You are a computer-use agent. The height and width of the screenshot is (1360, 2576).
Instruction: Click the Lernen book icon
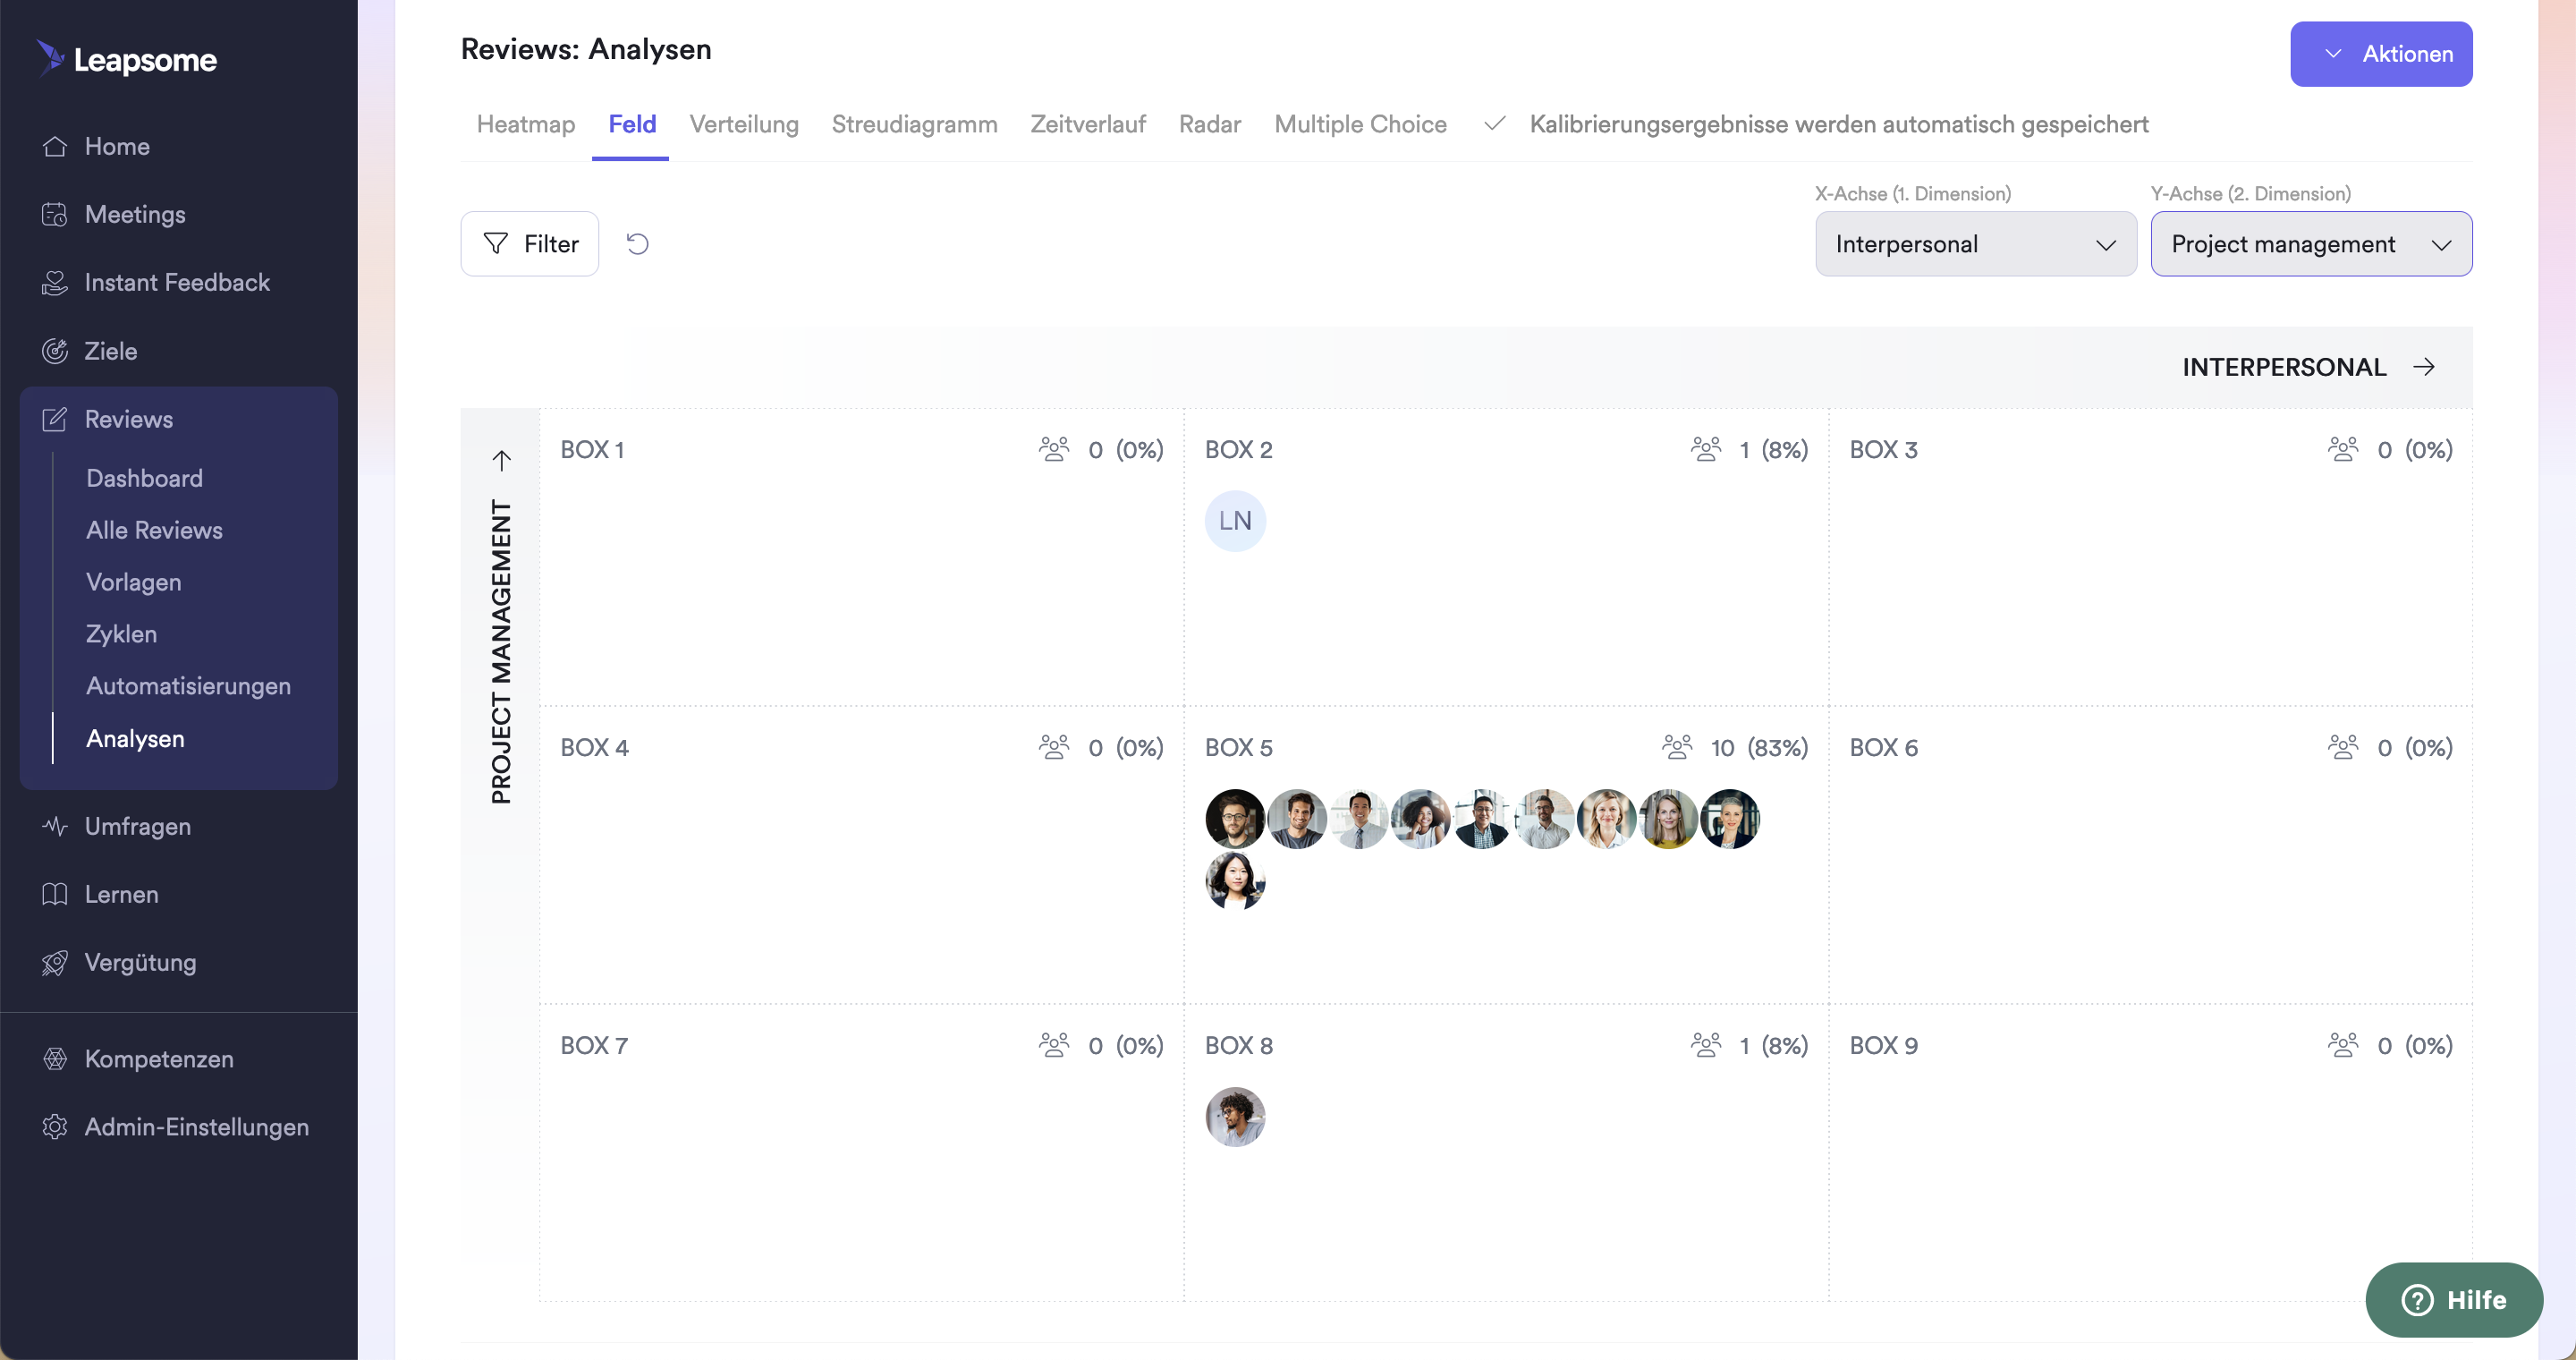point(55,894)
